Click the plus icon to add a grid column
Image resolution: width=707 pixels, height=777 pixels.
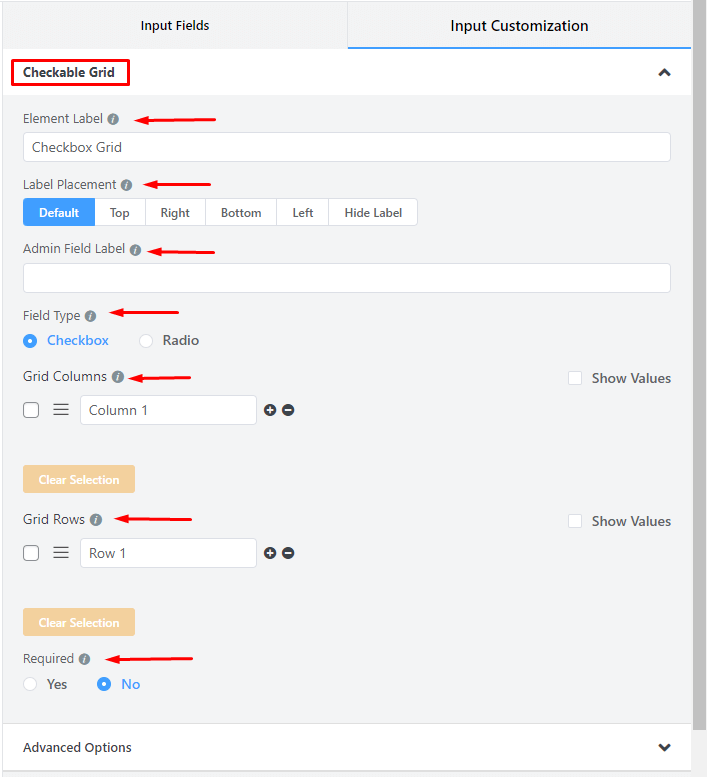[x=270, y=410]
